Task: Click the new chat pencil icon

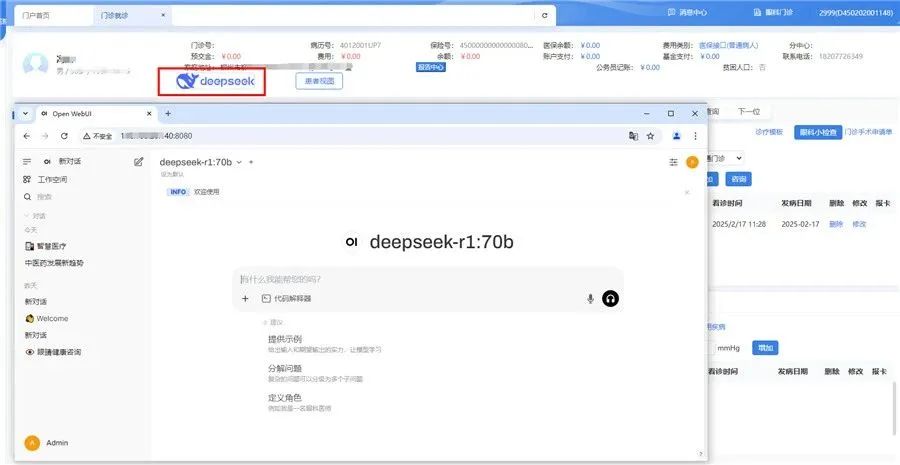Action: pyautogui.click(x=138, y=162)
